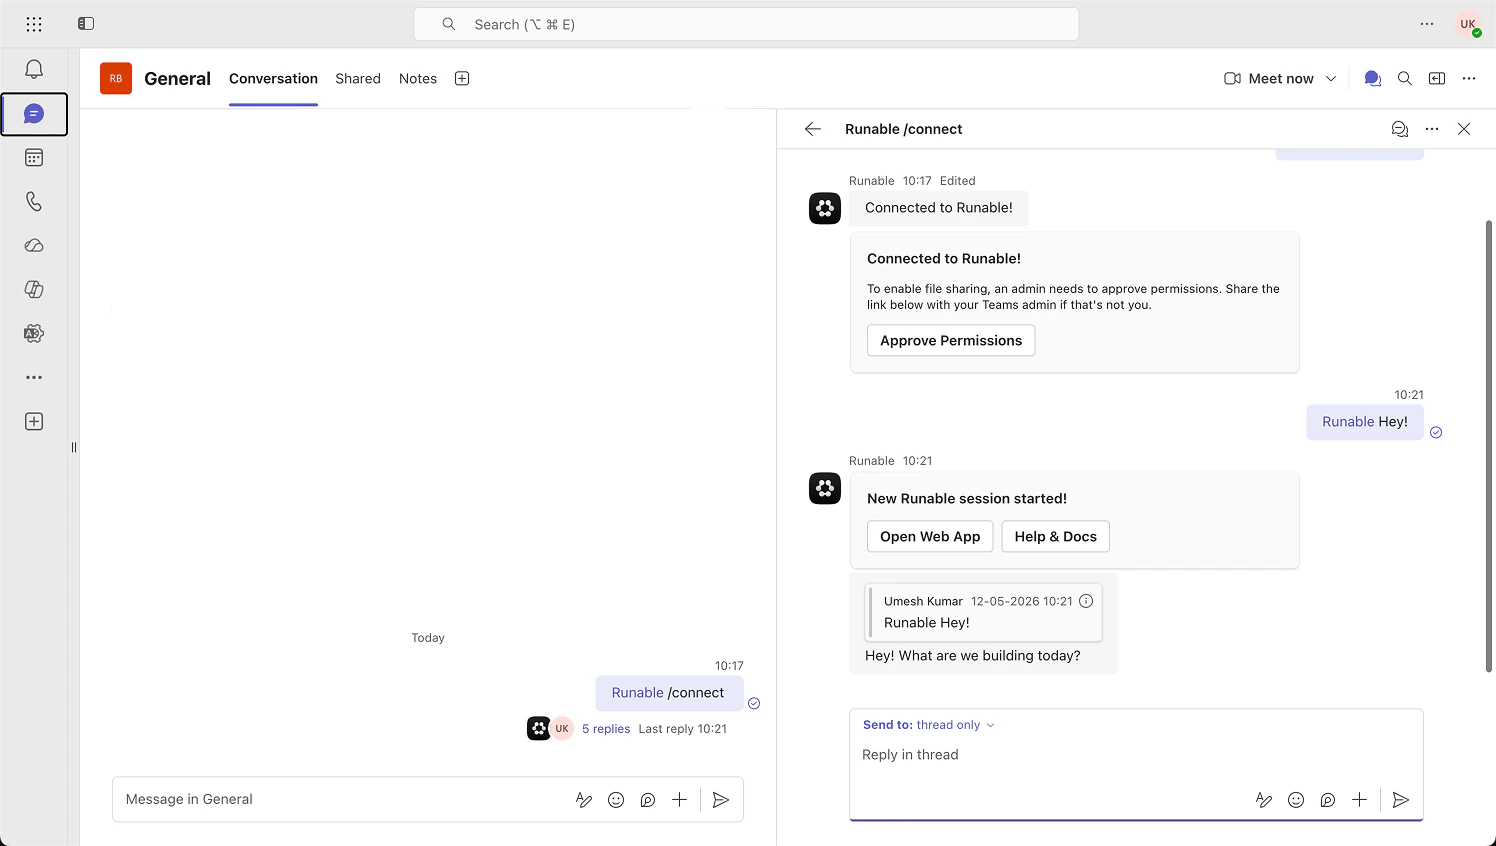
Task: Click Help & Docs button
Action: 1055,537
